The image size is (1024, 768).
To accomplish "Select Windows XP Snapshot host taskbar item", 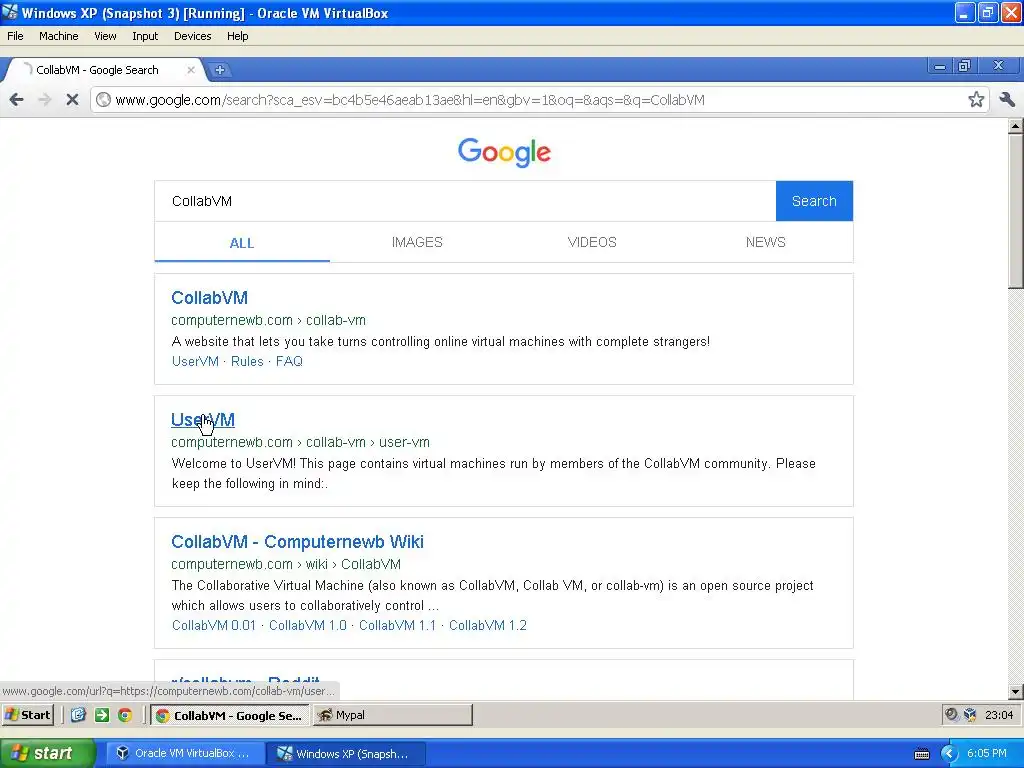I will point(346,753).
